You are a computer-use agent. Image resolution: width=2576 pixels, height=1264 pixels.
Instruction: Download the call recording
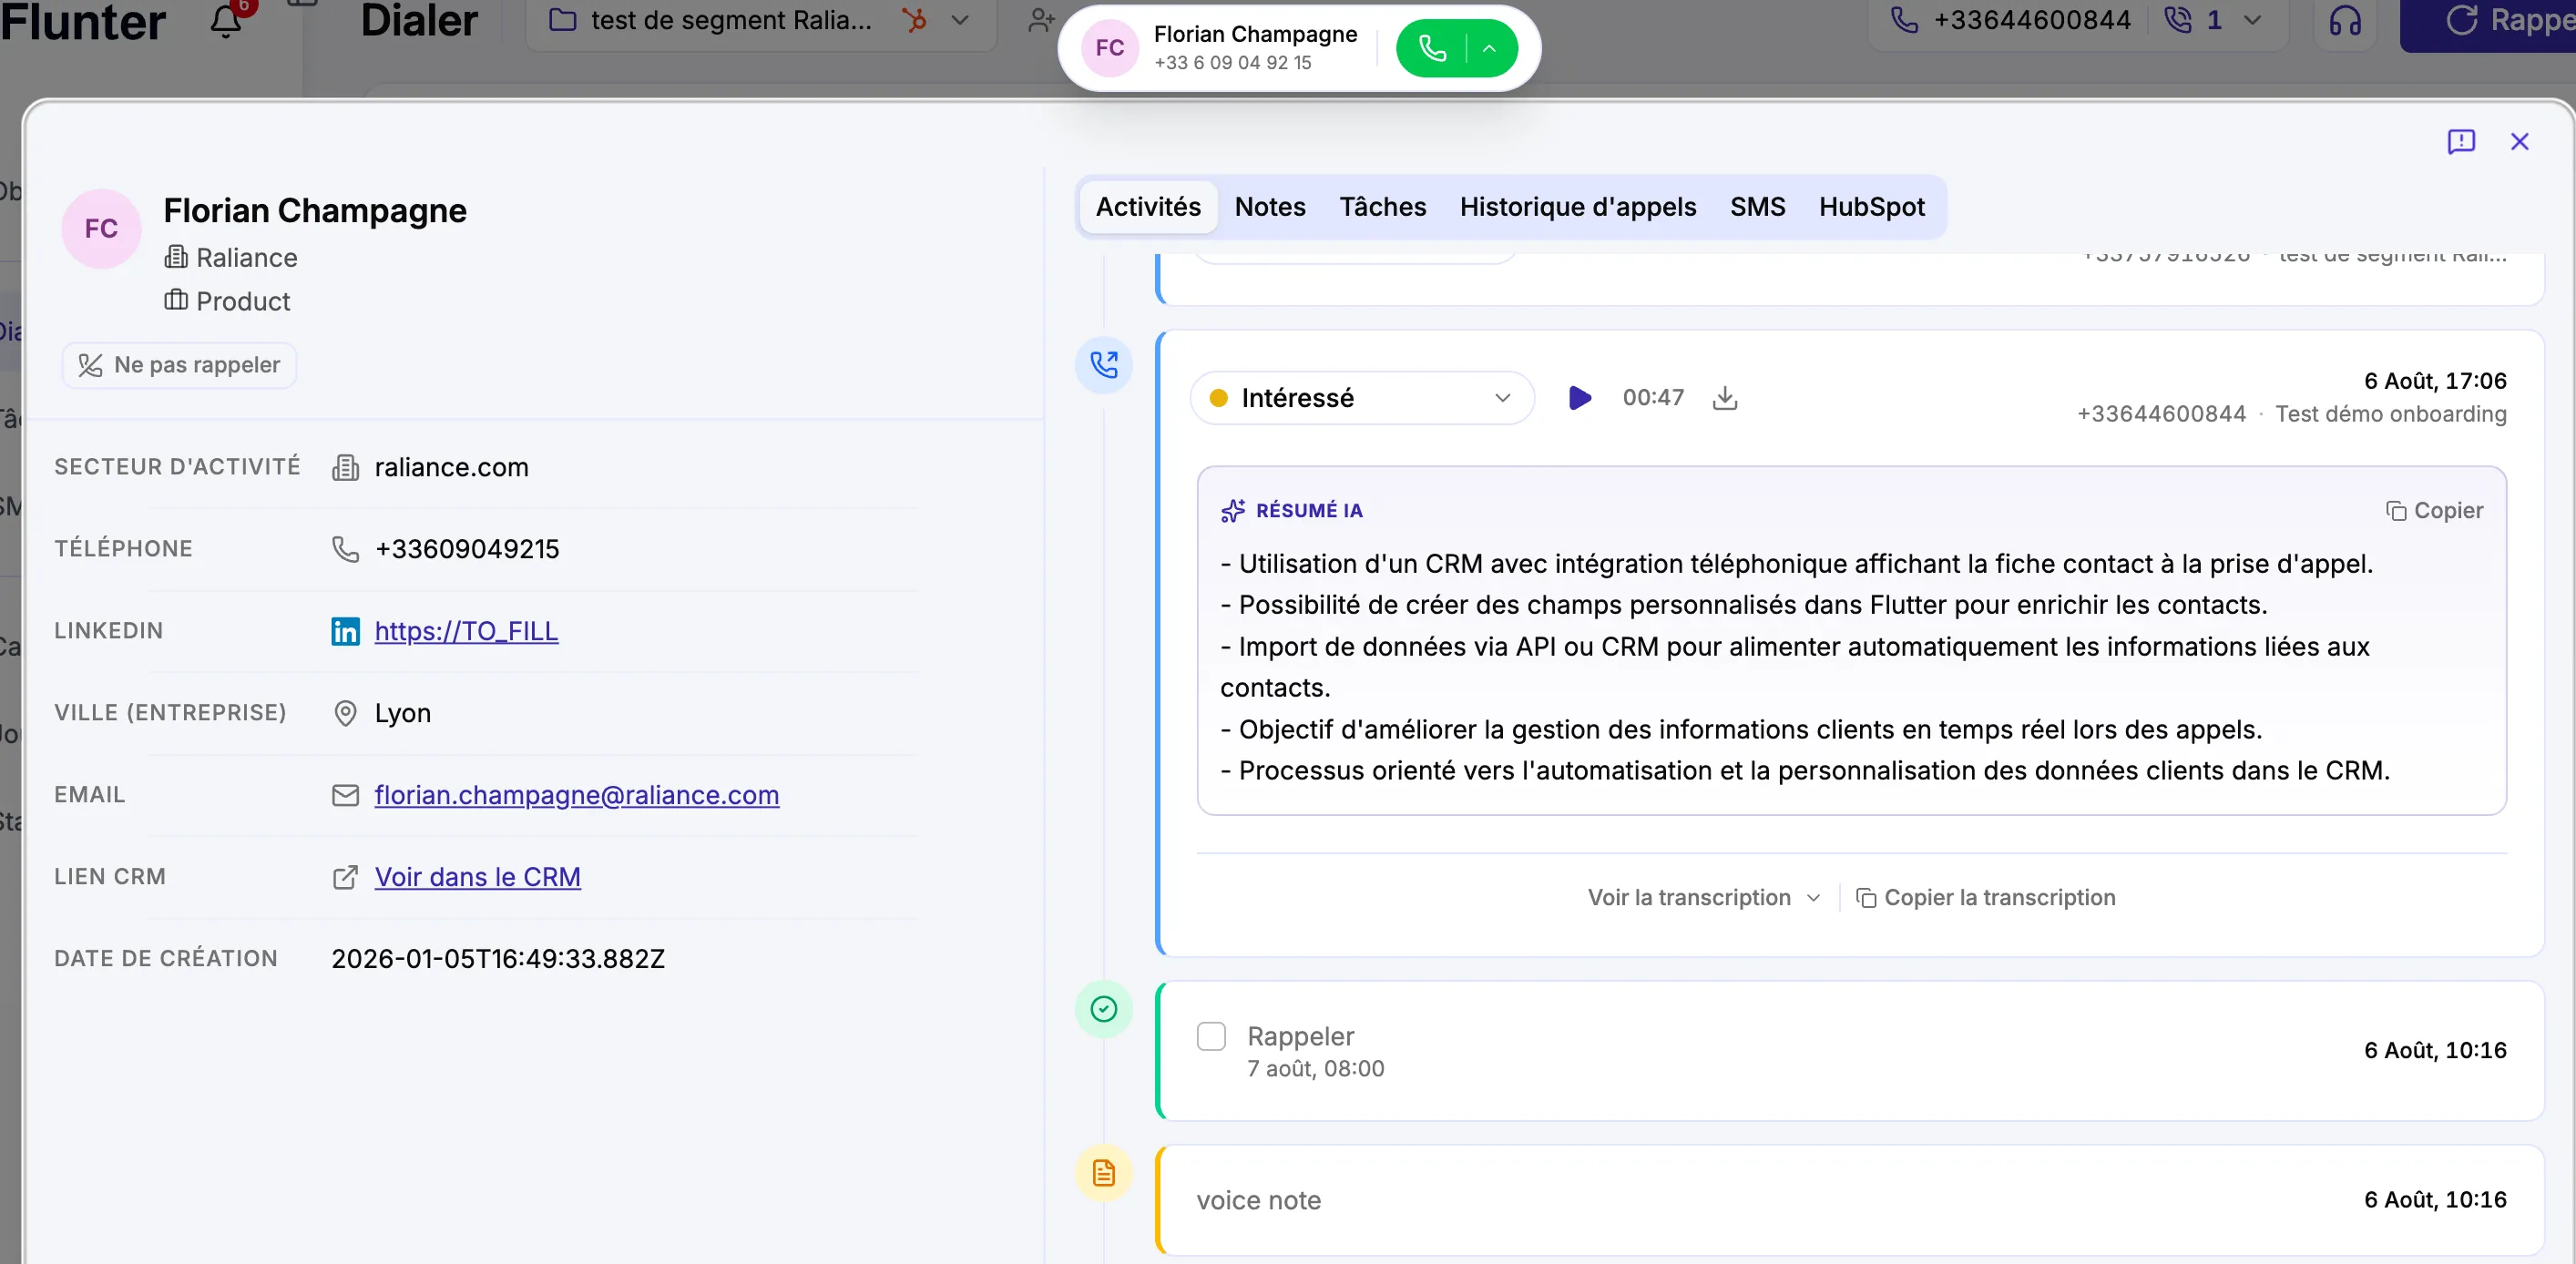pyautogui.click(x=1725, y=398)
